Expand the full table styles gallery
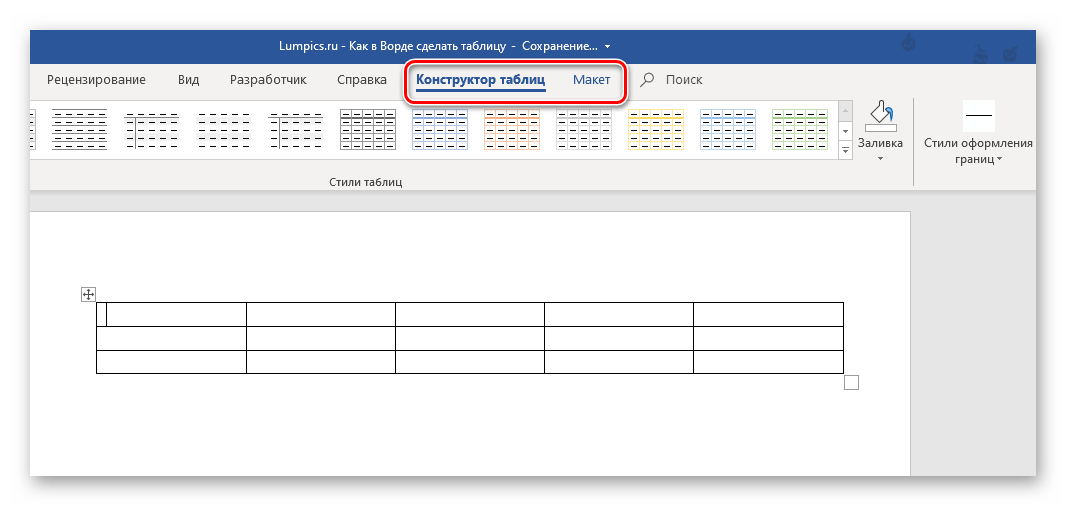The width and height of the screenshot is (1066, 506). coord(845,149)
